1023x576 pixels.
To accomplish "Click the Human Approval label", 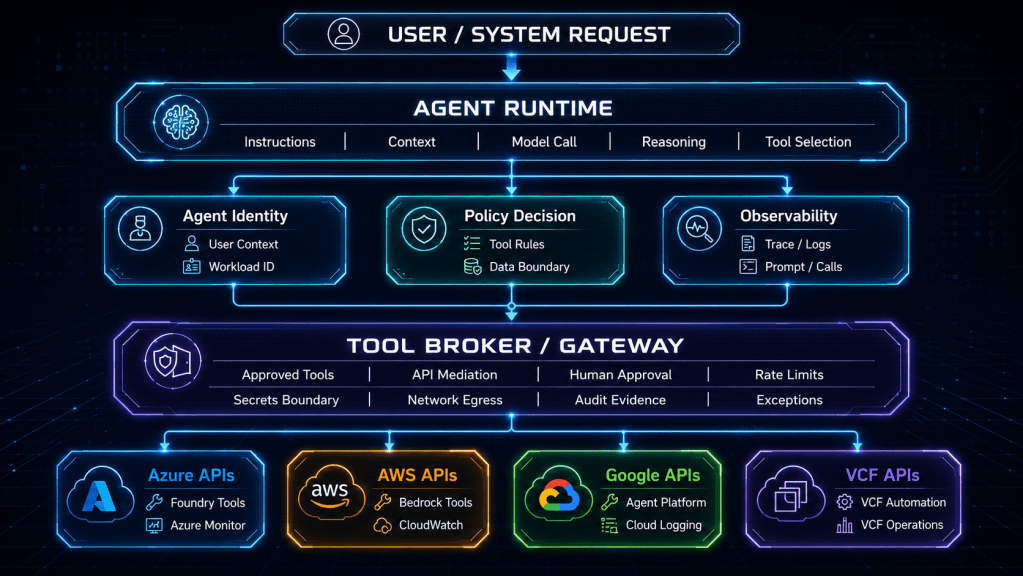I will 620,374.
